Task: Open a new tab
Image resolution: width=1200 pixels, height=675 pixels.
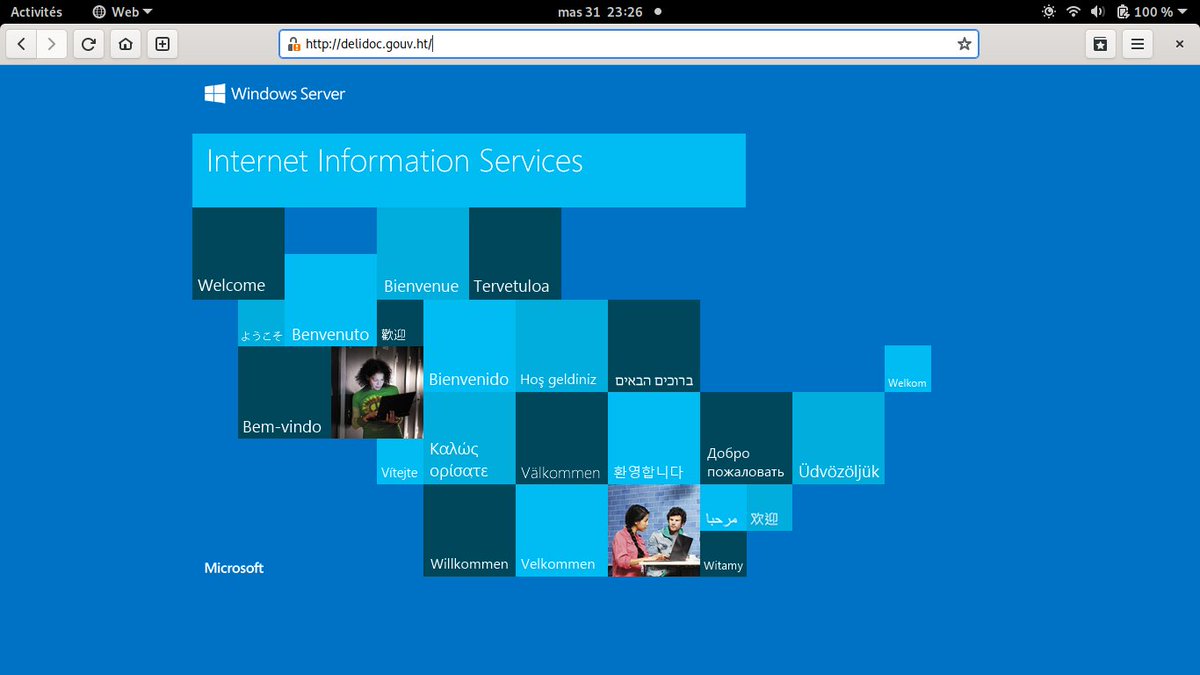Action: pos(162,44)
